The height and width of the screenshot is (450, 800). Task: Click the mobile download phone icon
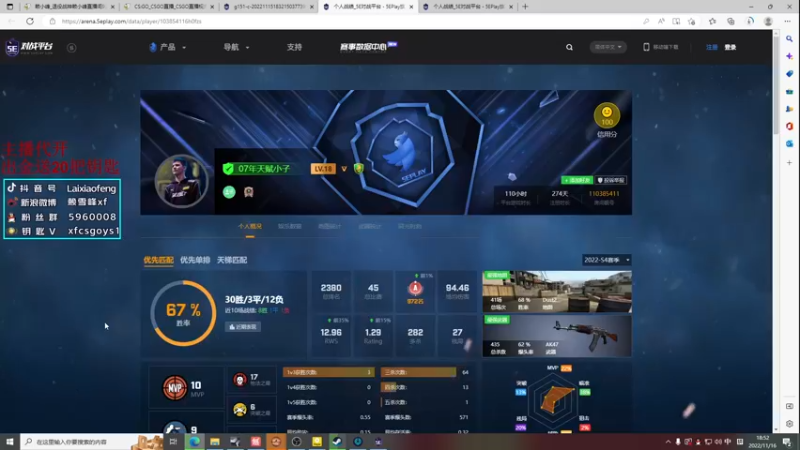click(x=646, y=47)
